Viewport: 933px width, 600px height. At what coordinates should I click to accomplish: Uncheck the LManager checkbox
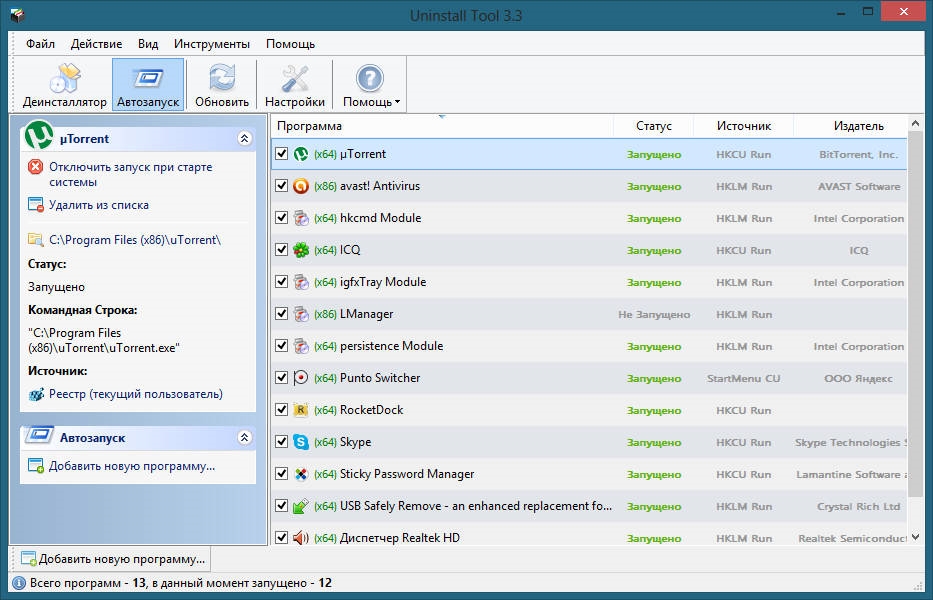pyautogui.click(x=282, y=314)
